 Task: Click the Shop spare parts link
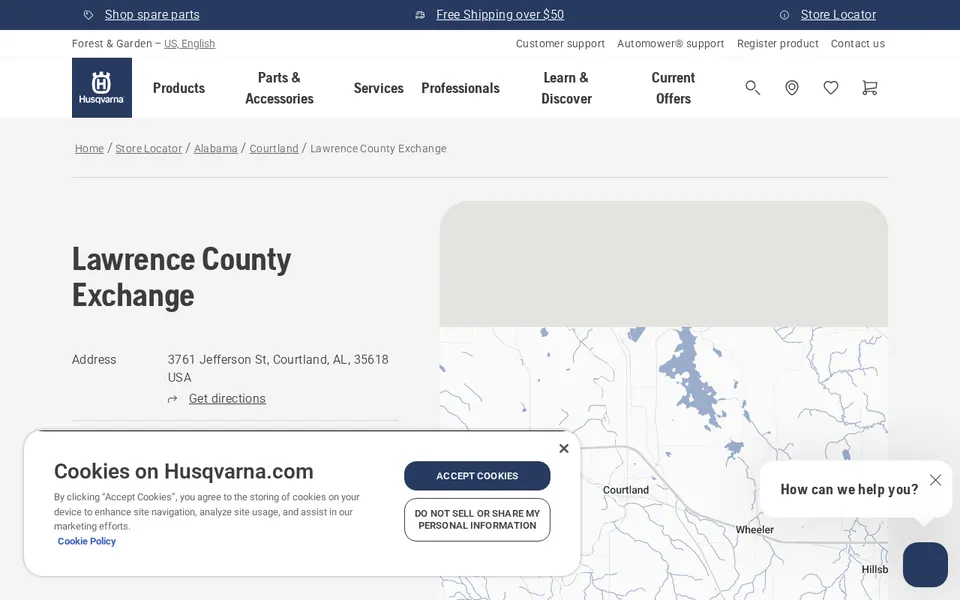pyautogui.click(x=152, y=15)
